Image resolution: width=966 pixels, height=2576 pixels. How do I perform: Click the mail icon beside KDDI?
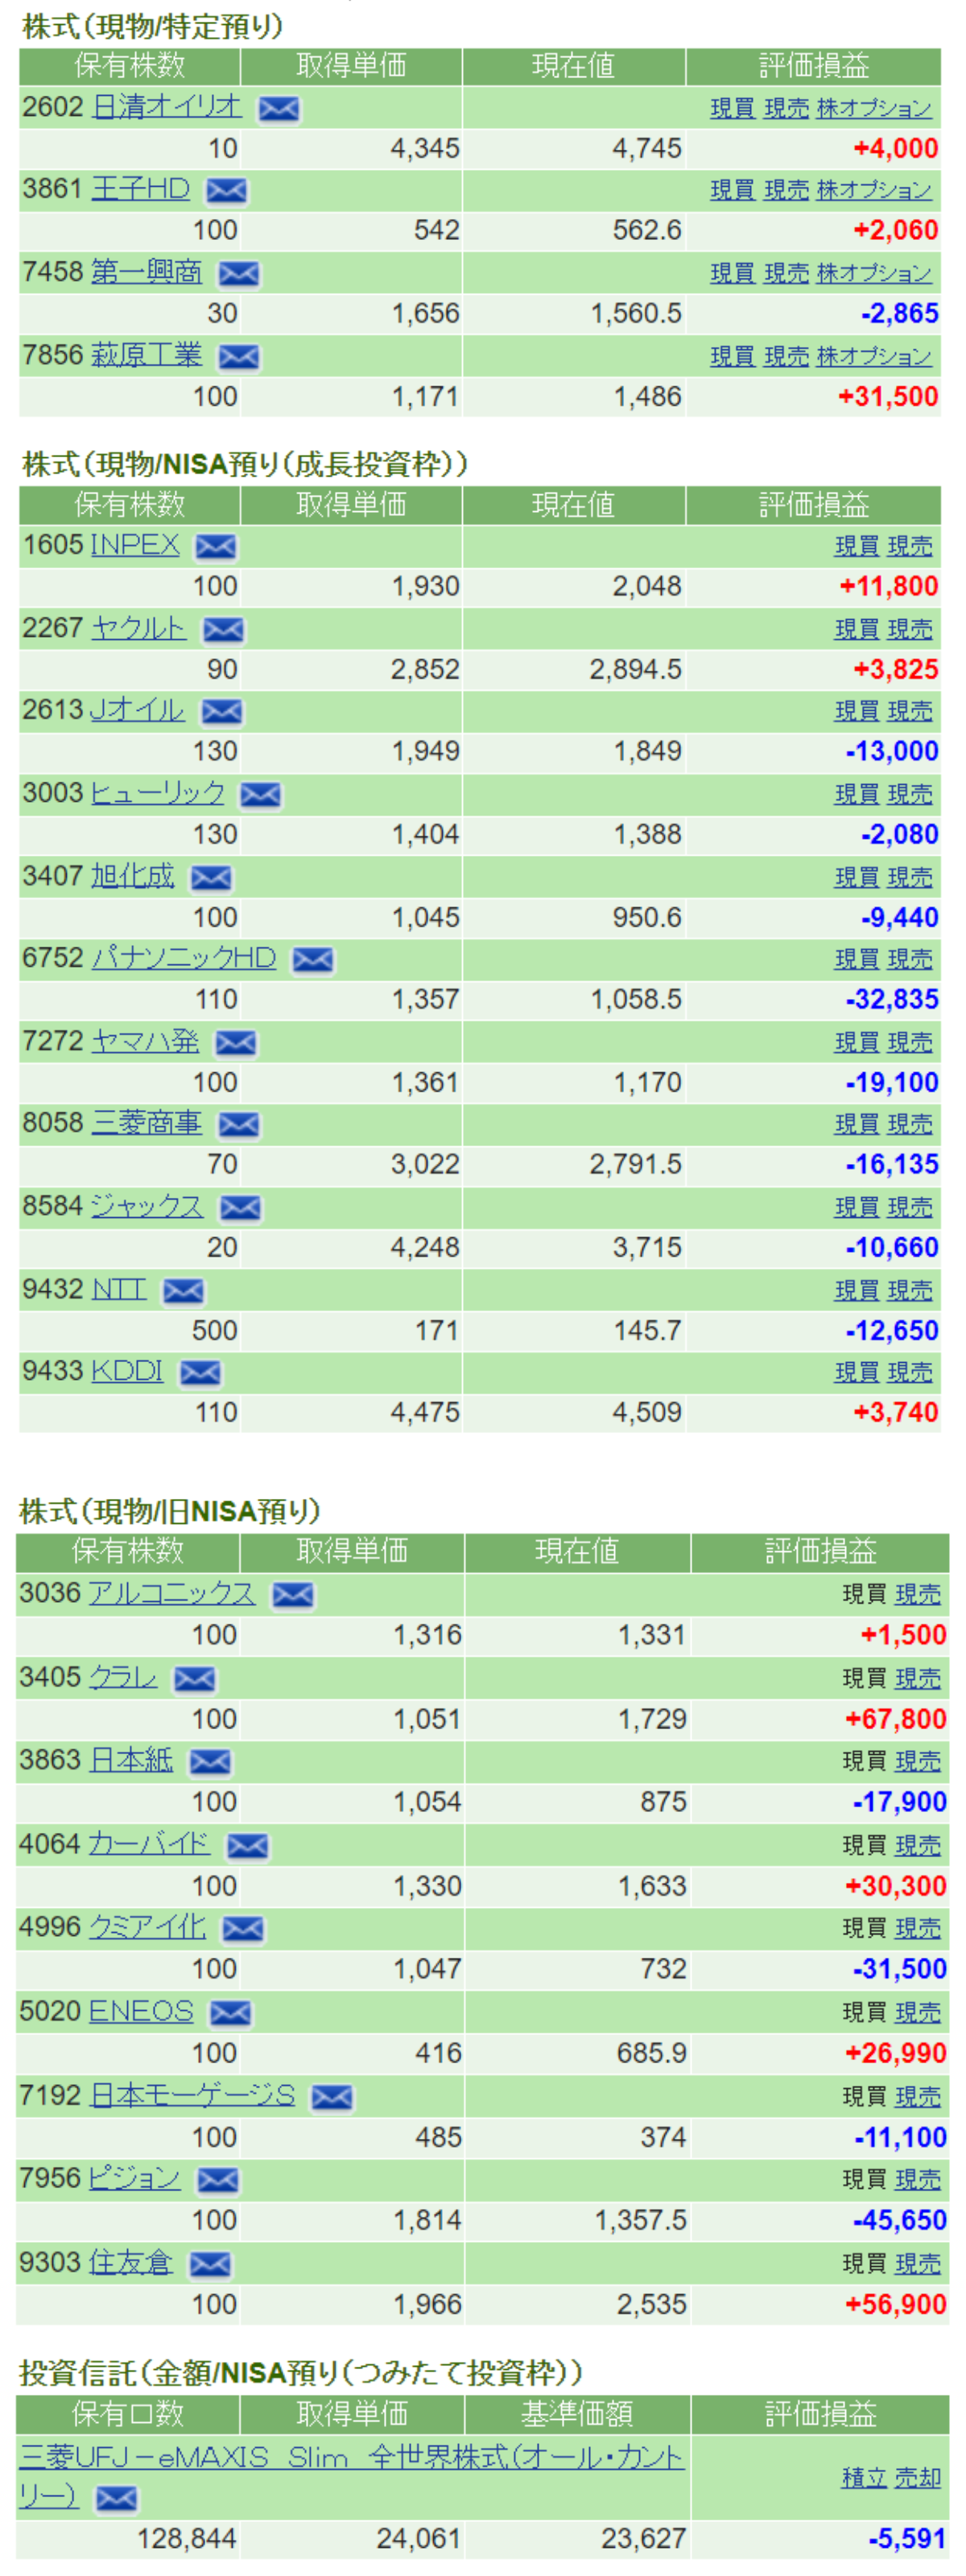[200, 1373]
